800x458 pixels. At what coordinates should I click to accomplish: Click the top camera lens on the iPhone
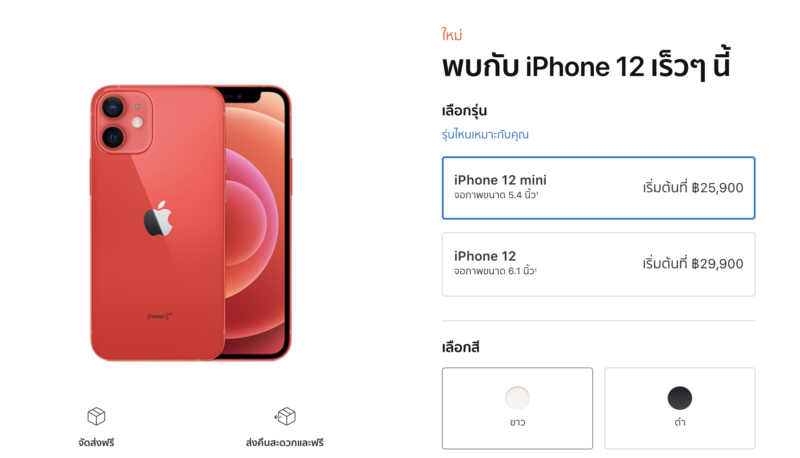tap(113, 108)
